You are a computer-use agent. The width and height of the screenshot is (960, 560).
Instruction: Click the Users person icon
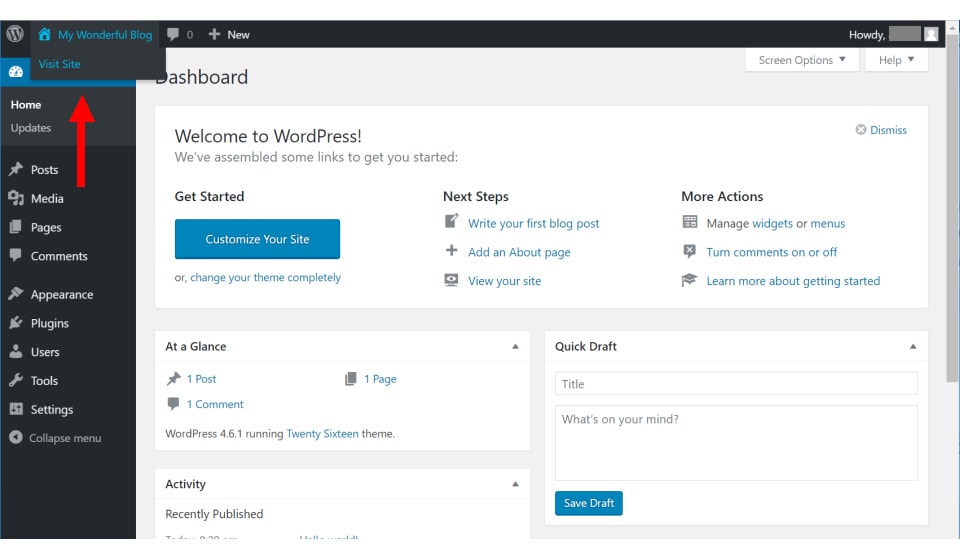tap(16, 351)
